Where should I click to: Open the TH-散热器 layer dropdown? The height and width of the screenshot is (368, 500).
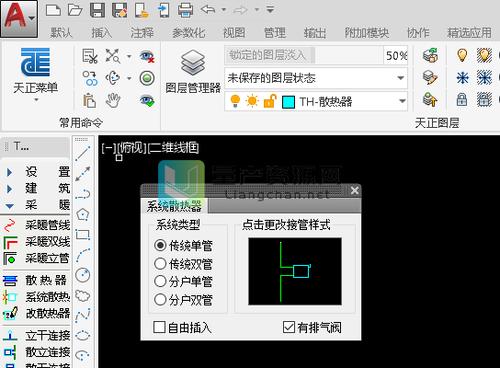(402, 101)
